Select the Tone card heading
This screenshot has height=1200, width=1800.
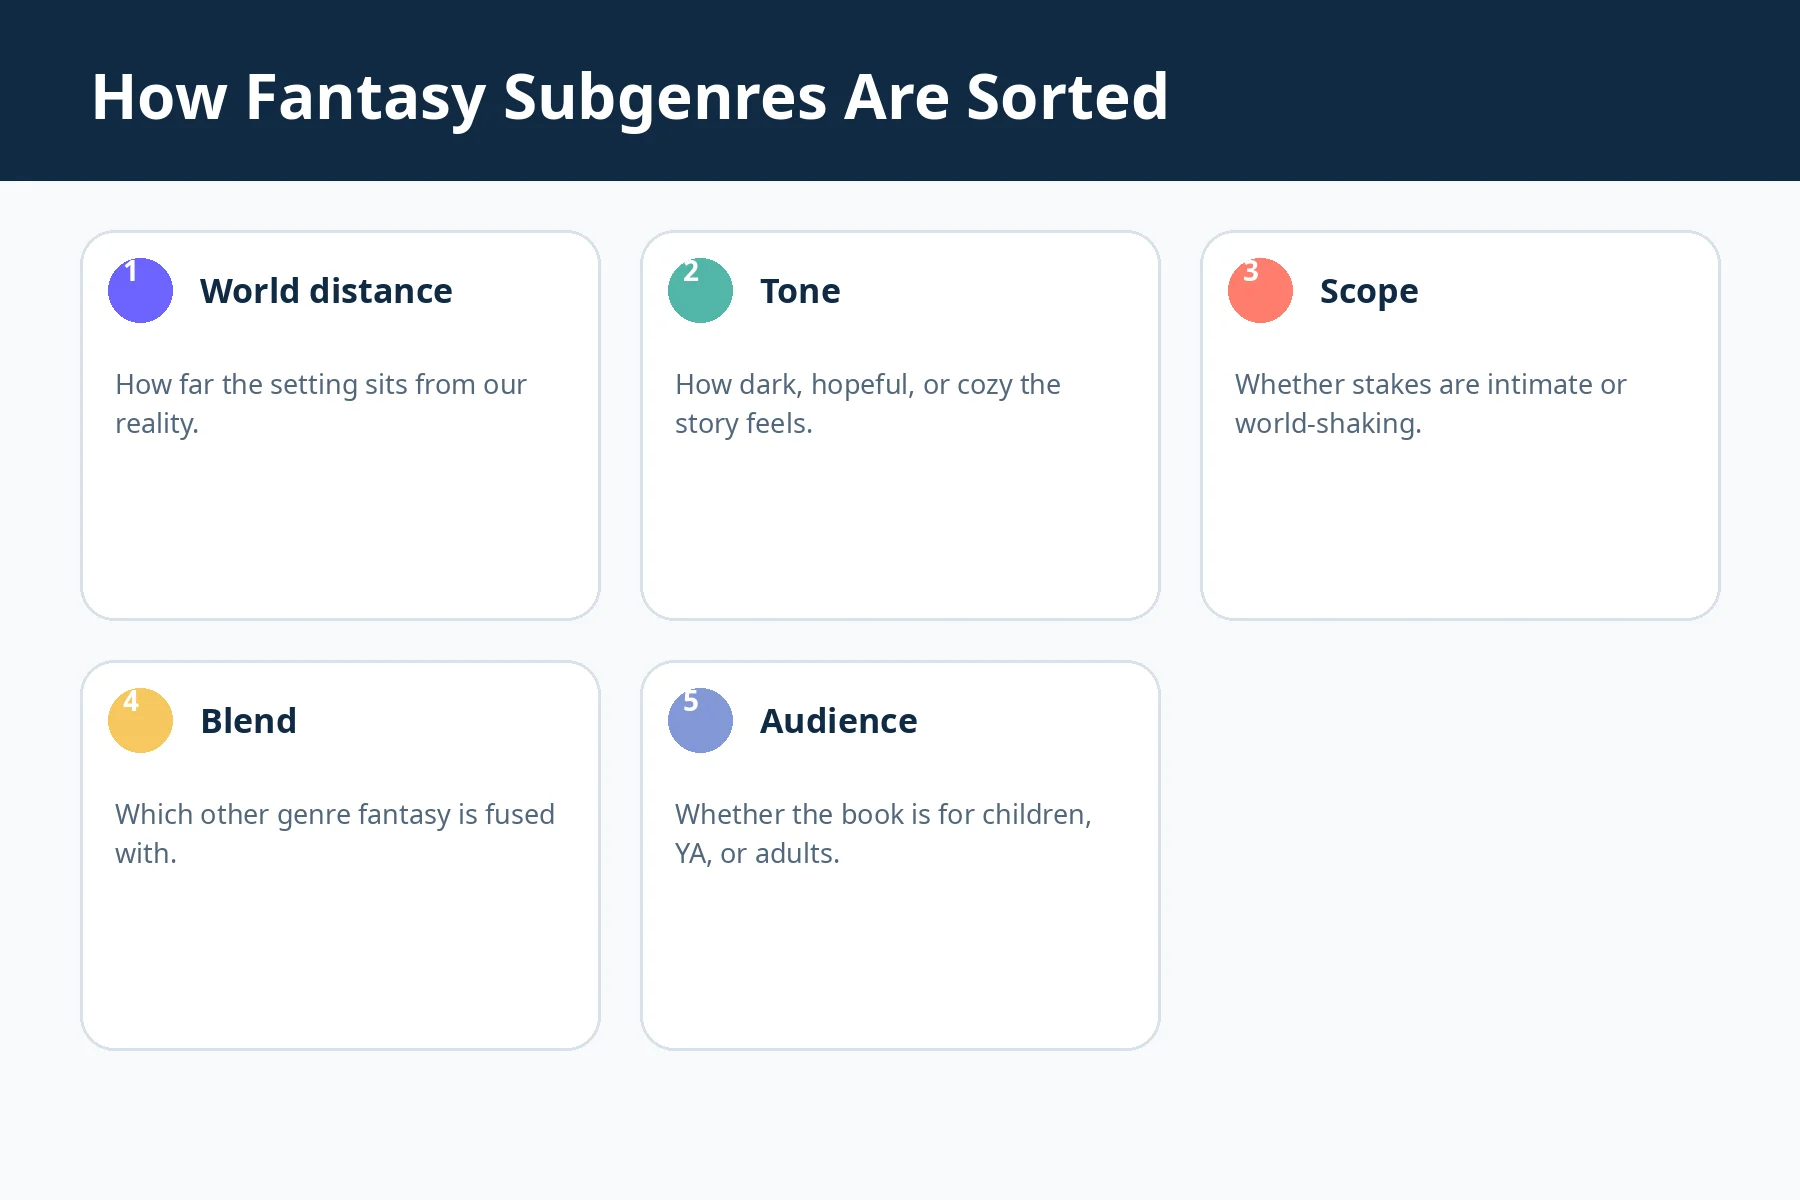point(800,291)
